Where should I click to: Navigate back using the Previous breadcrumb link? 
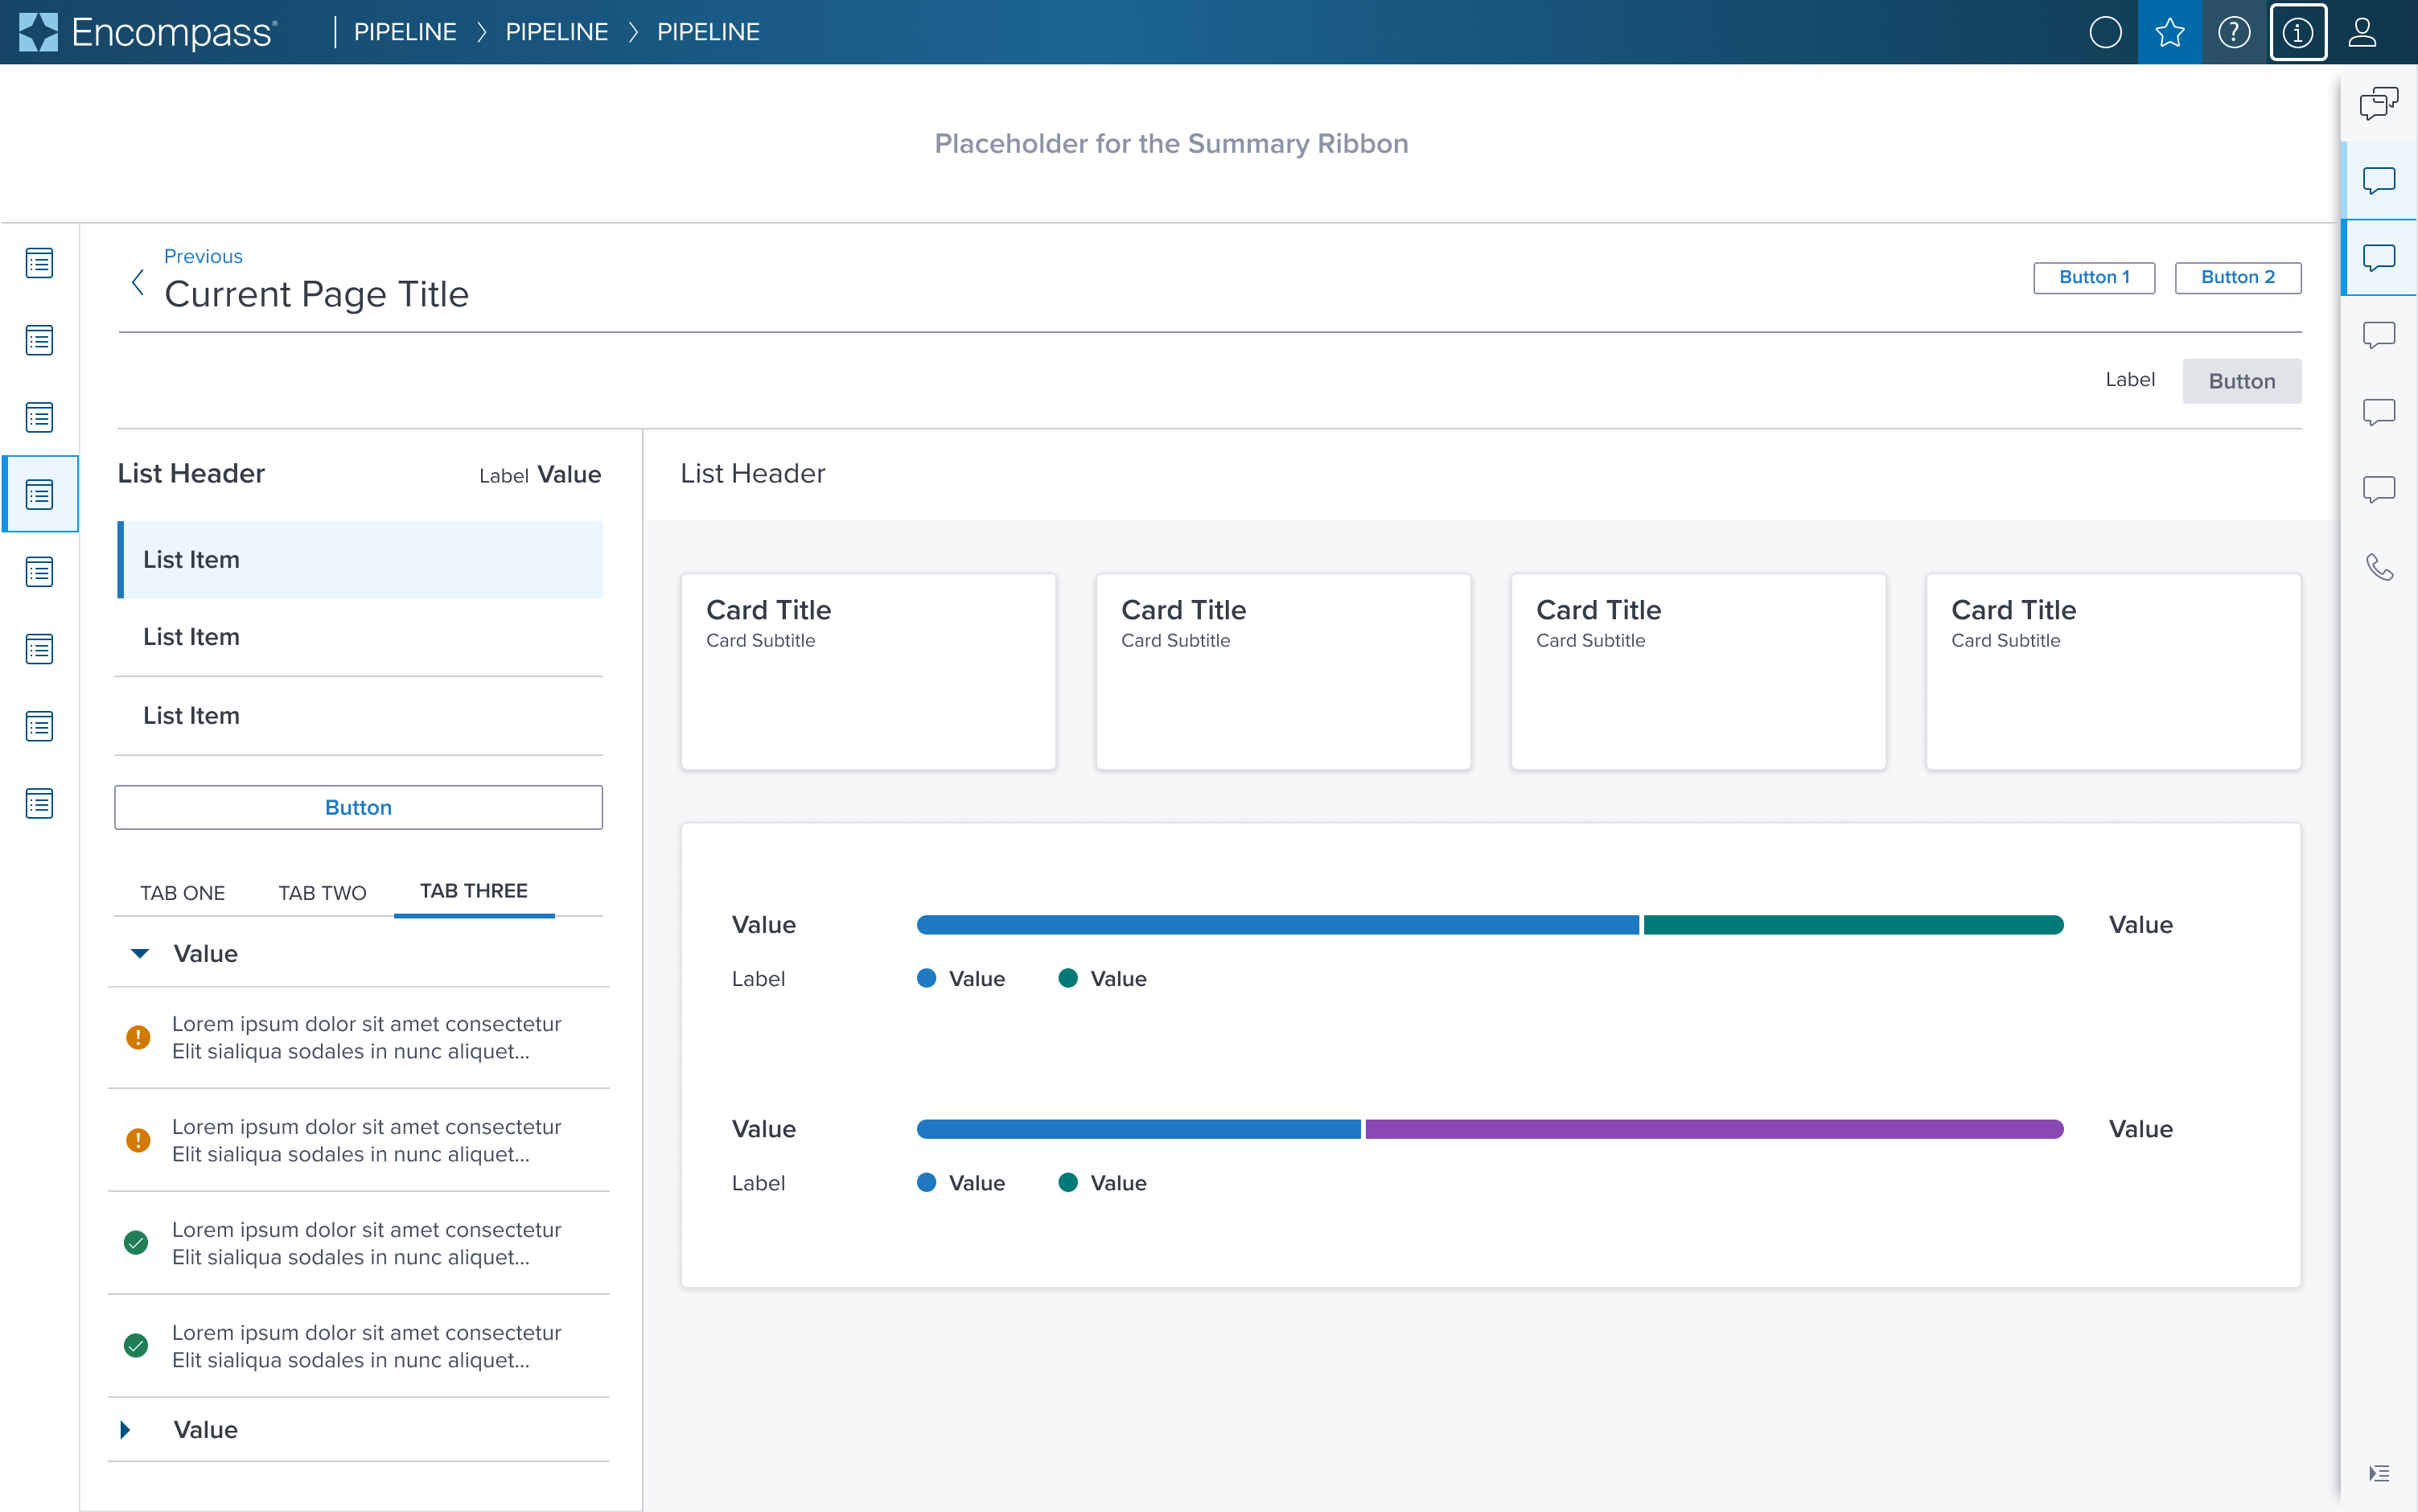pos(200,254)
